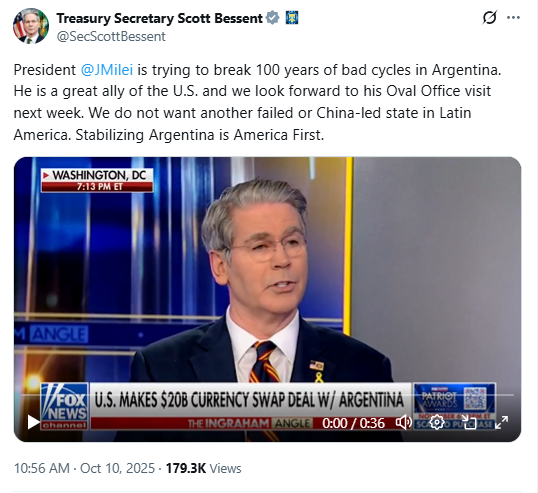Click the Treasury Secretary Scott Bessent name

[159, 18]
